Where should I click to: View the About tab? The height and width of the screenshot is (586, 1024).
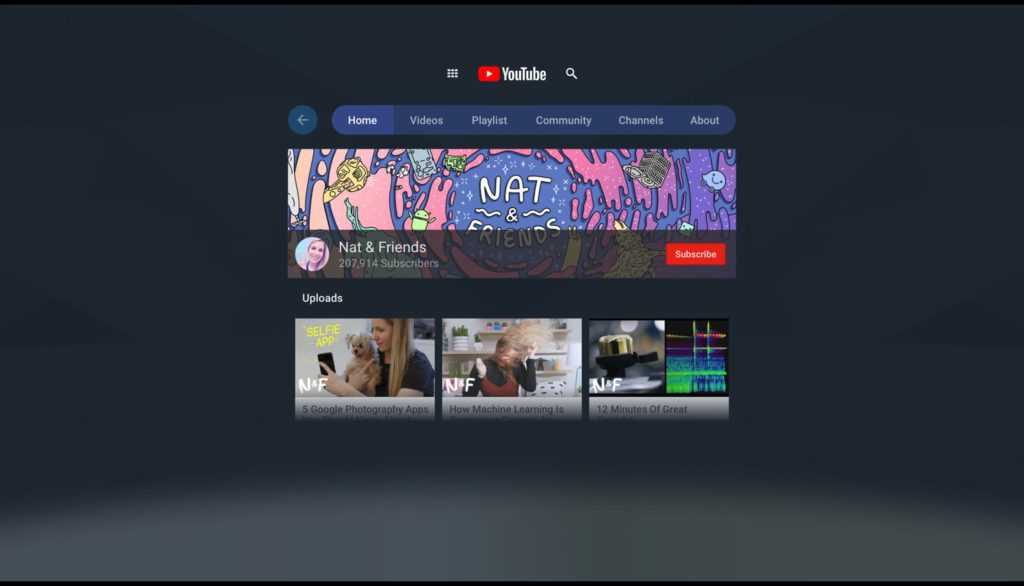click(x=704, y=120)
